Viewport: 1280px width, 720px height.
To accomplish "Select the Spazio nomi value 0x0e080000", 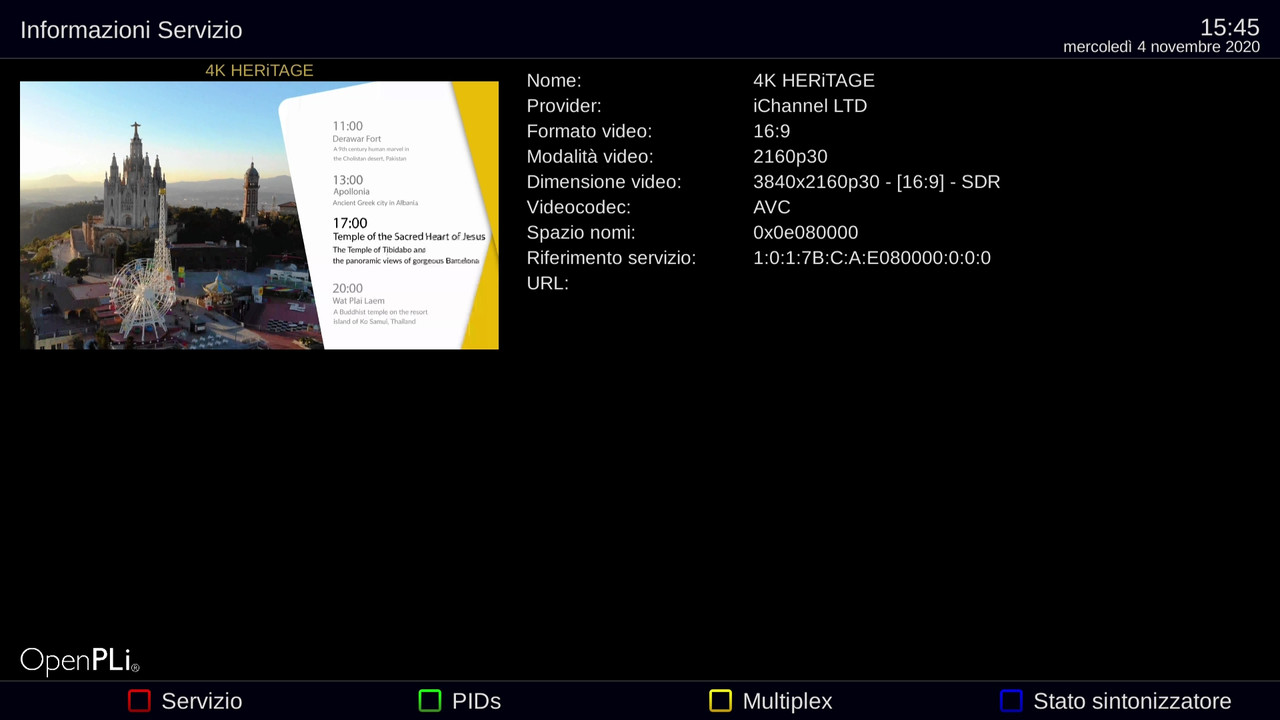I will pyautogui.click(x=806, y=233).
